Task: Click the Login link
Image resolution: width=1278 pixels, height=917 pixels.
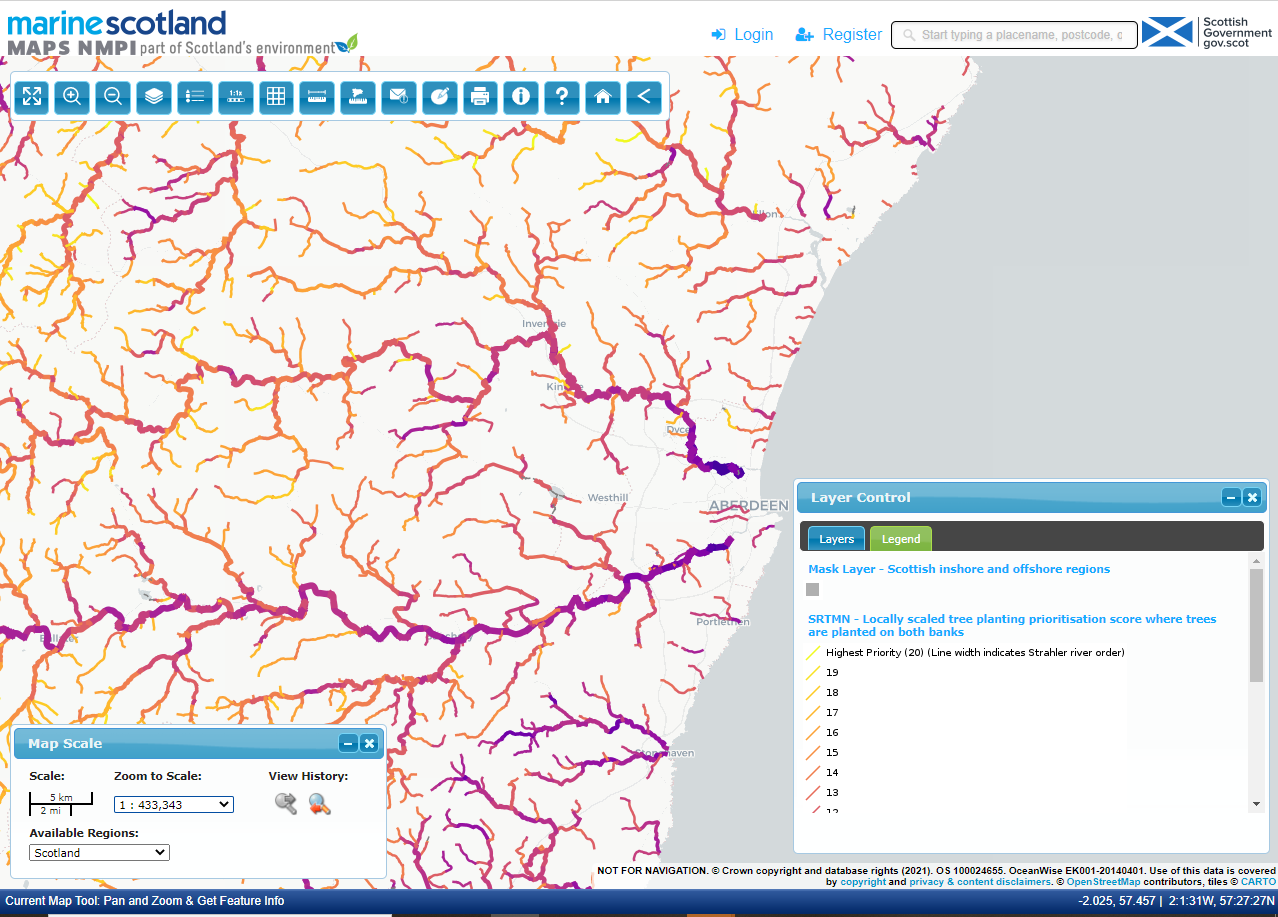Action: 742,35
